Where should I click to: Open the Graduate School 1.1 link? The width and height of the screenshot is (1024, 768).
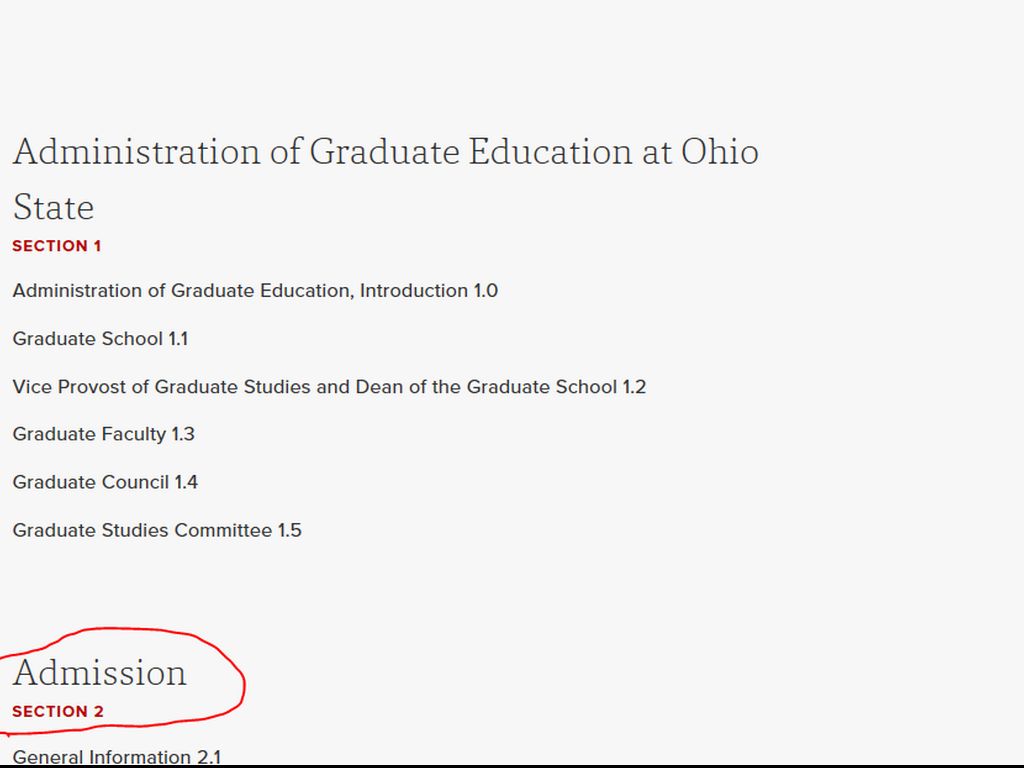[100, 339]
